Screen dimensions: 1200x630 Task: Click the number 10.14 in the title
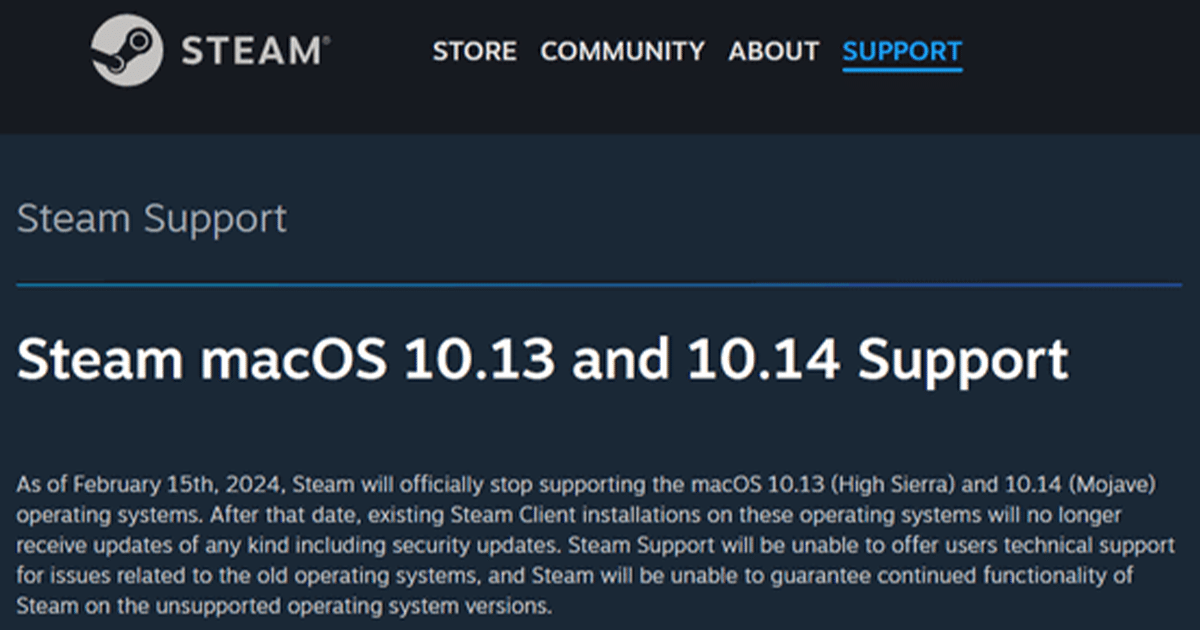coord(765,360)
